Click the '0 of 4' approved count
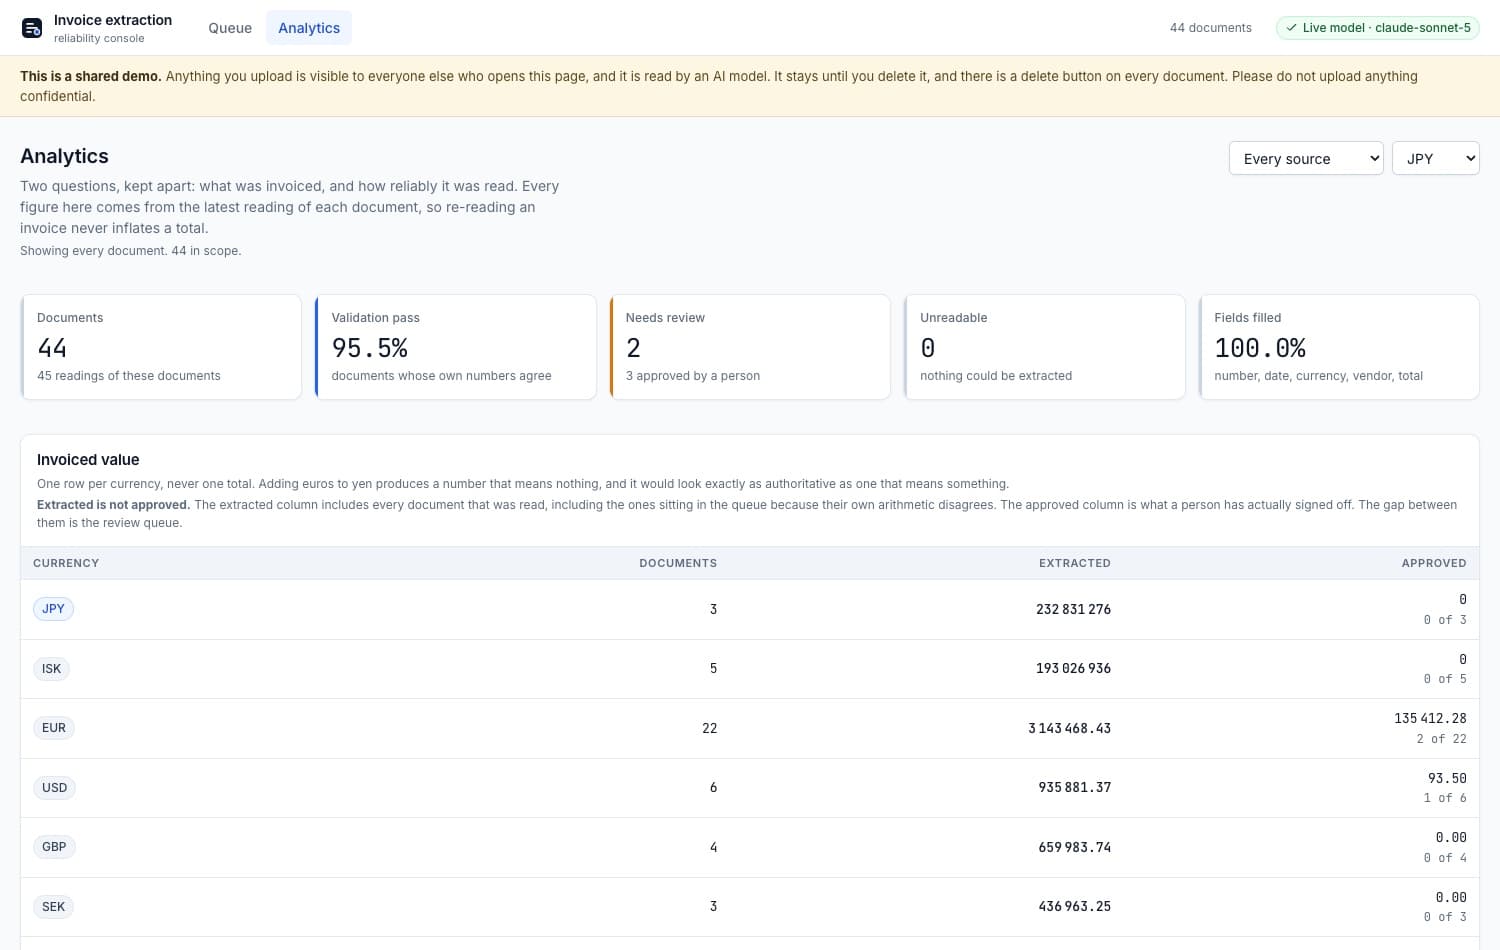The image size is (1500, 950). pos(1445,858)
